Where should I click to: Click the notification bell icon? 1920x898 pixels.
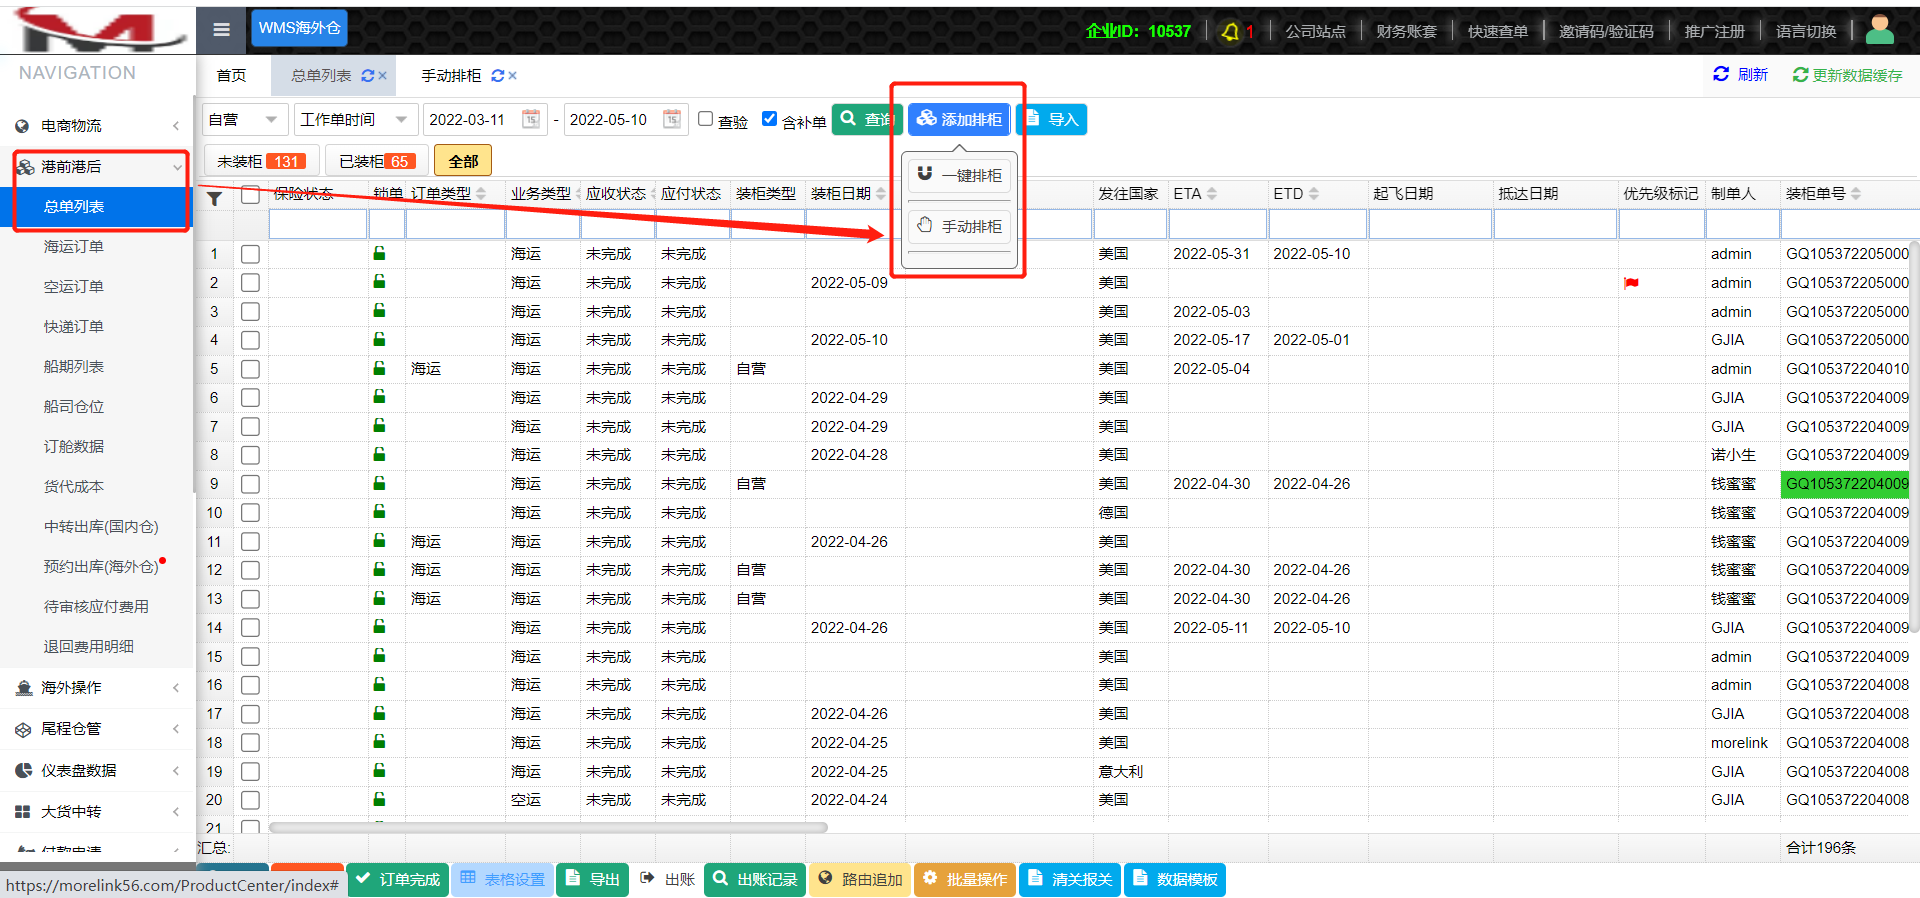[x=1230, y=32]
